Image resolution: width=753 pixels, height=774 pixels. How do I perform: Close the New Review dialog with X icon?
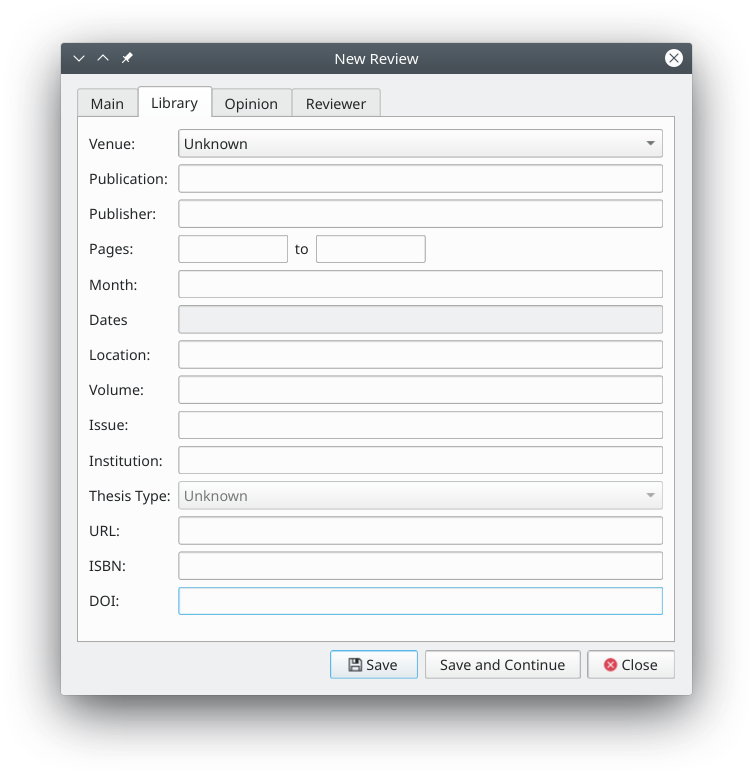tap(674, 58)
